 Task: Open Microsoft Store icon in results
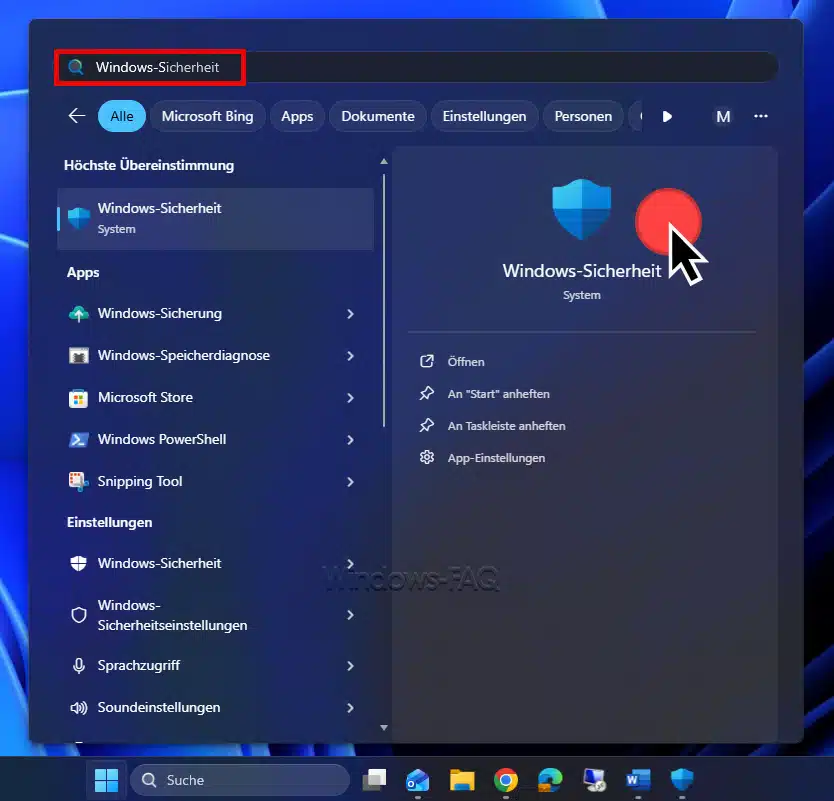pos(78,398)
